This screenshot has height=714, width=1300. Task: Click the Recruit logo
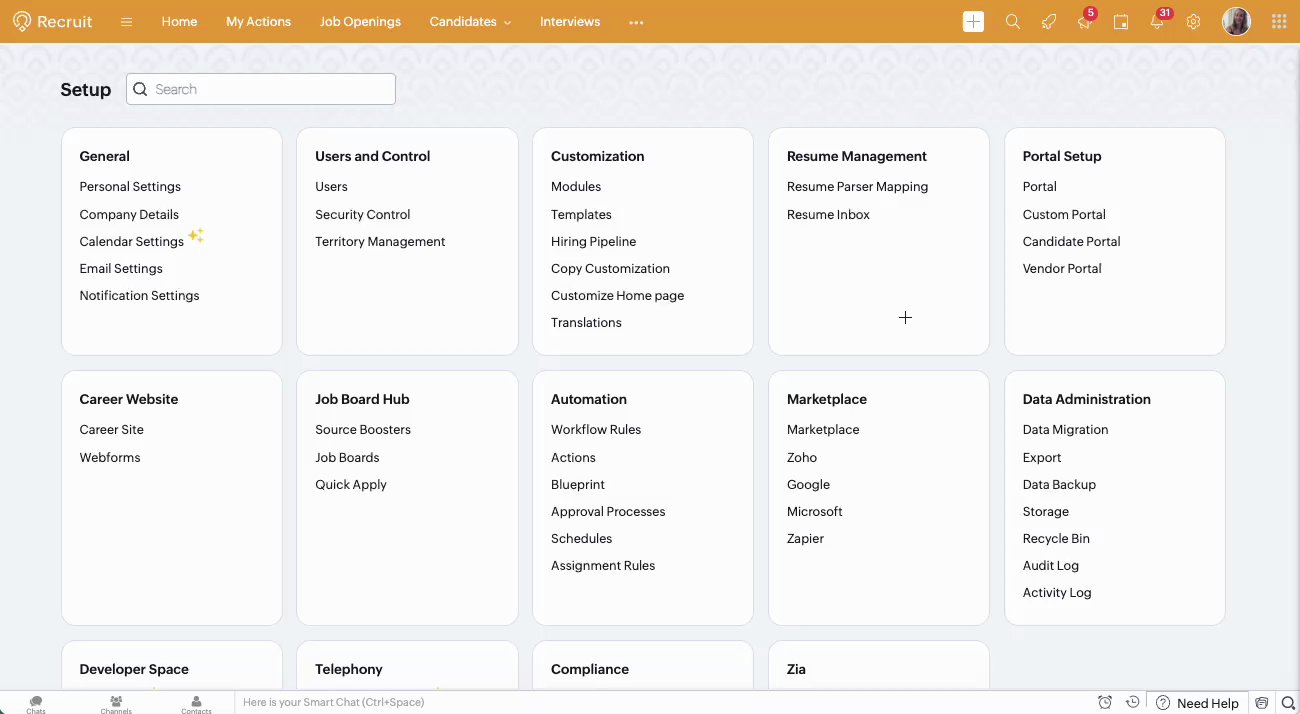click(x=52, y=21)
